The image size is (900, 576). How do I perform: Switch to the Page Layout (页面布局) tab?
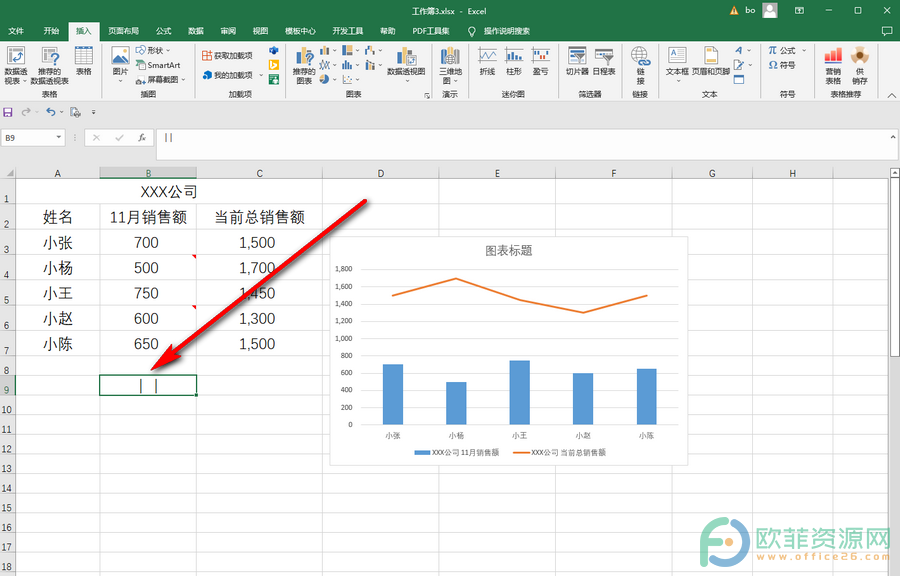(x=123, y=31)
